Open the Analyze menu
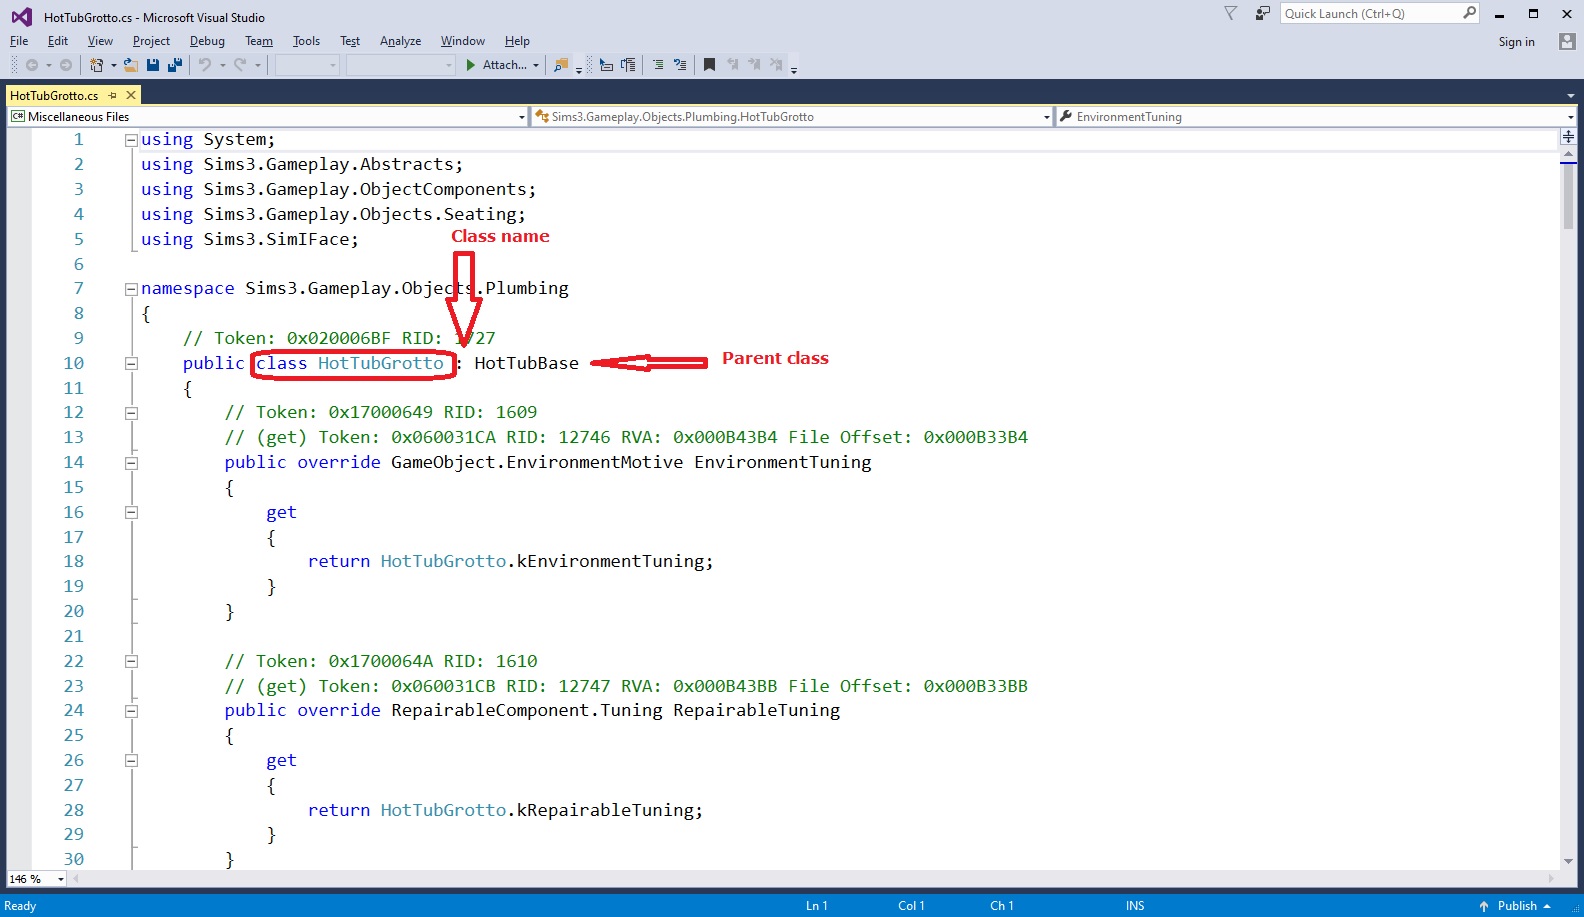1584x917 pixels. (x=400, y=41)
